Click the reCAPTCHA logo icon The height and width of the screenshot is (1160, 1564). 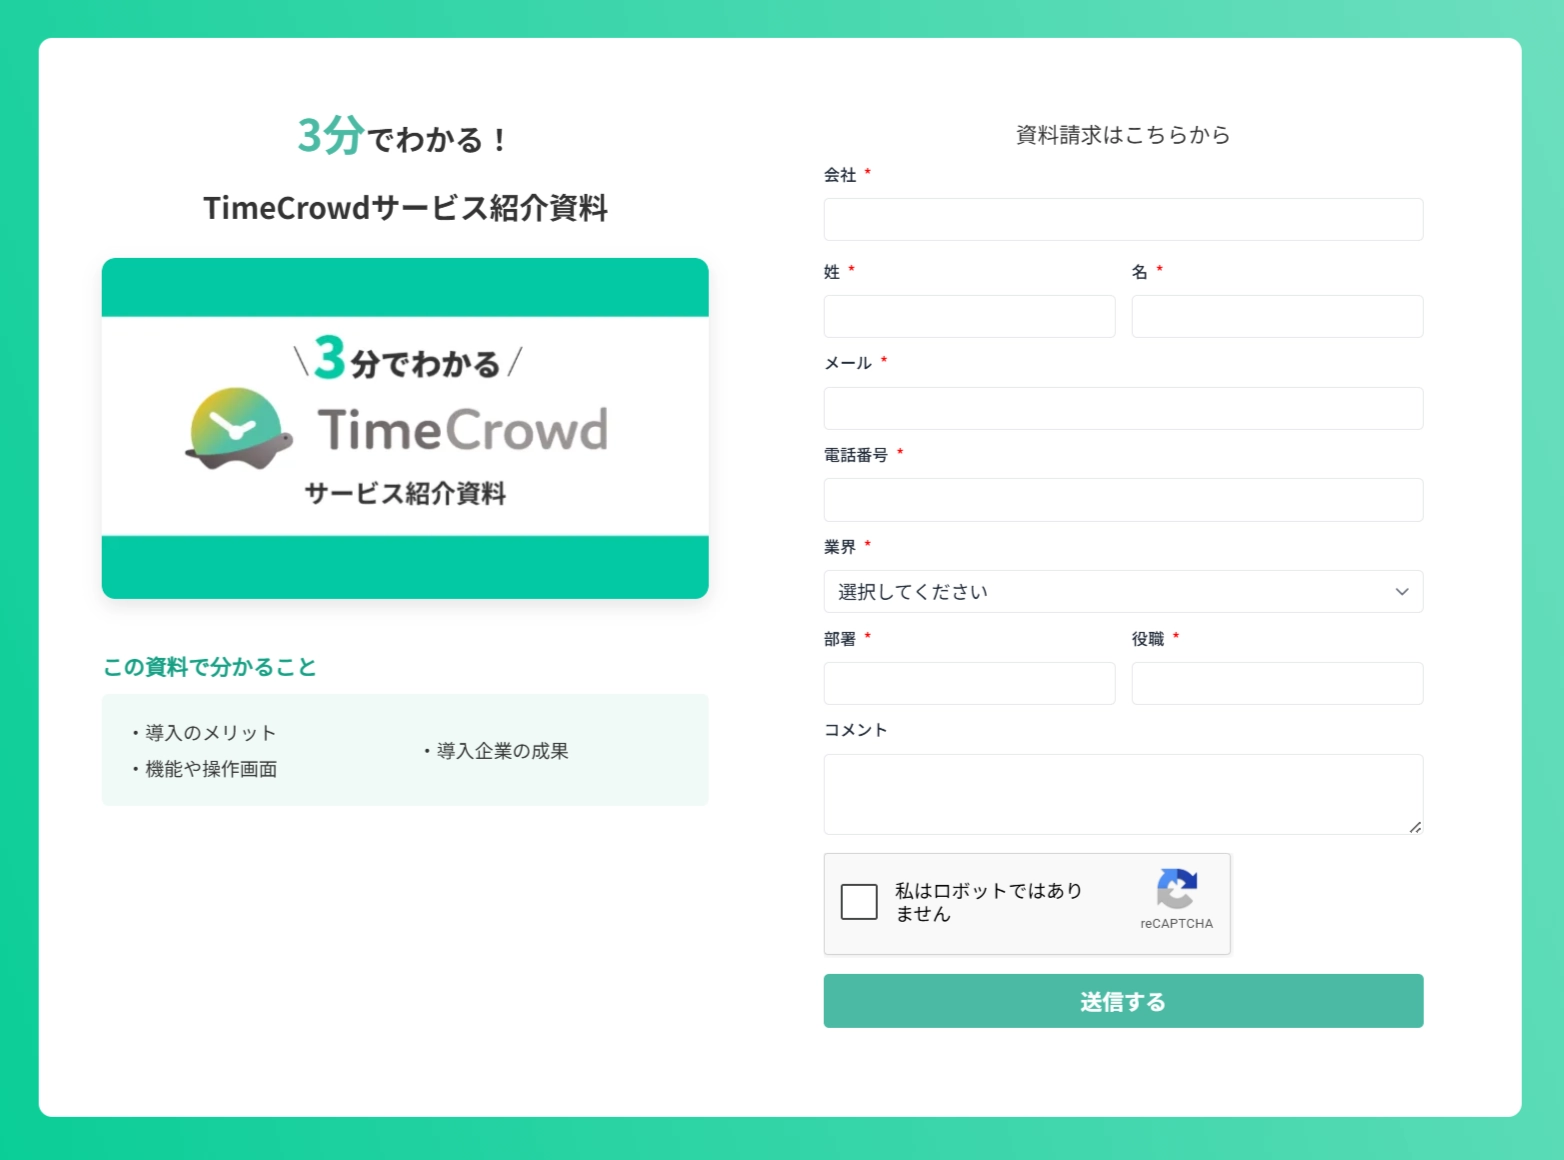click(1177, 888)
